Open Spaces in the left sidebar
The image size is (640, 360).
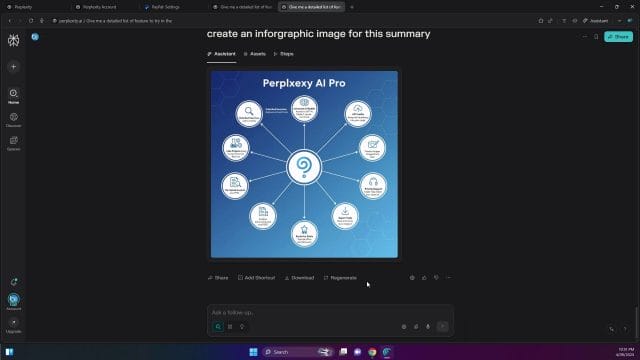pos(13,144)
